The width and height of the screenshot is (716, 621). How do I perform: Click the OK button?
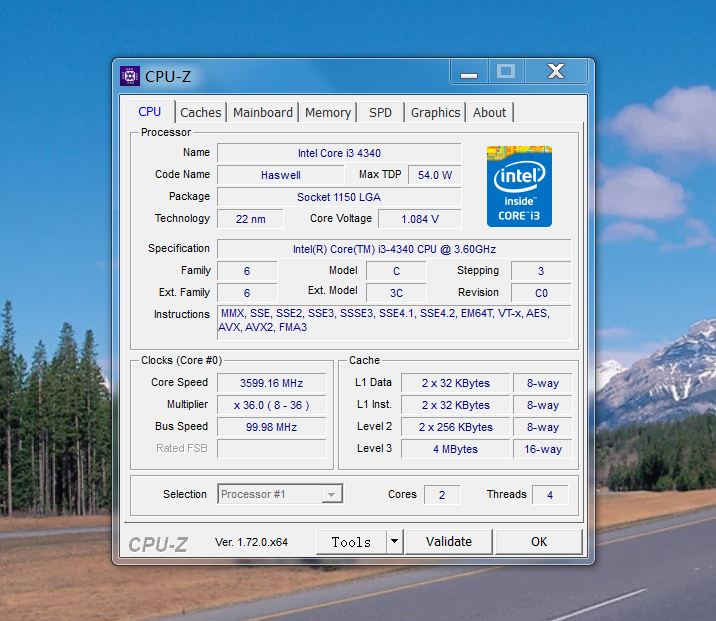539,541
